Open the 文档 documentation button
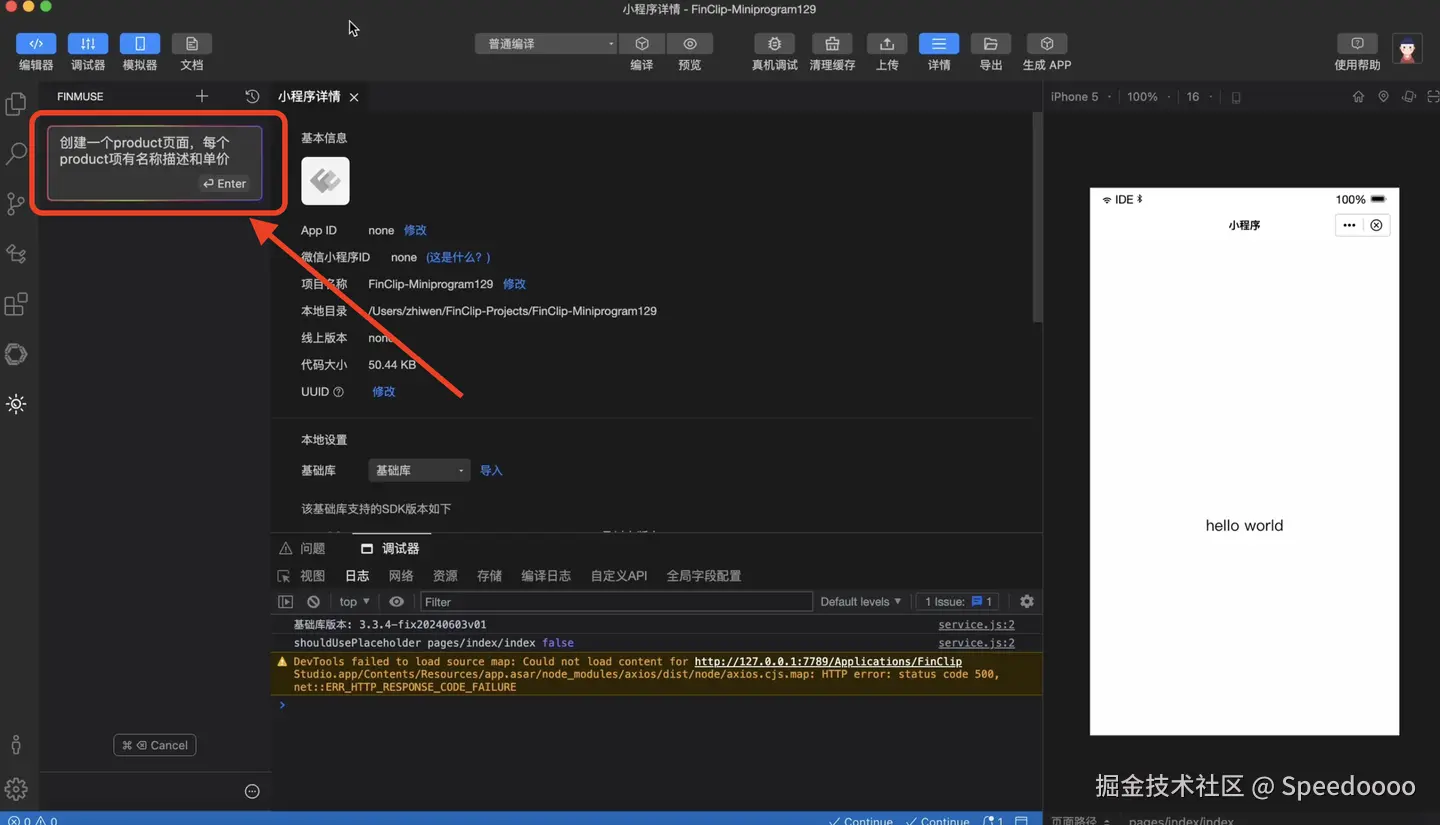This screenshot has height=825, width=1440. (x=192, y=44)
